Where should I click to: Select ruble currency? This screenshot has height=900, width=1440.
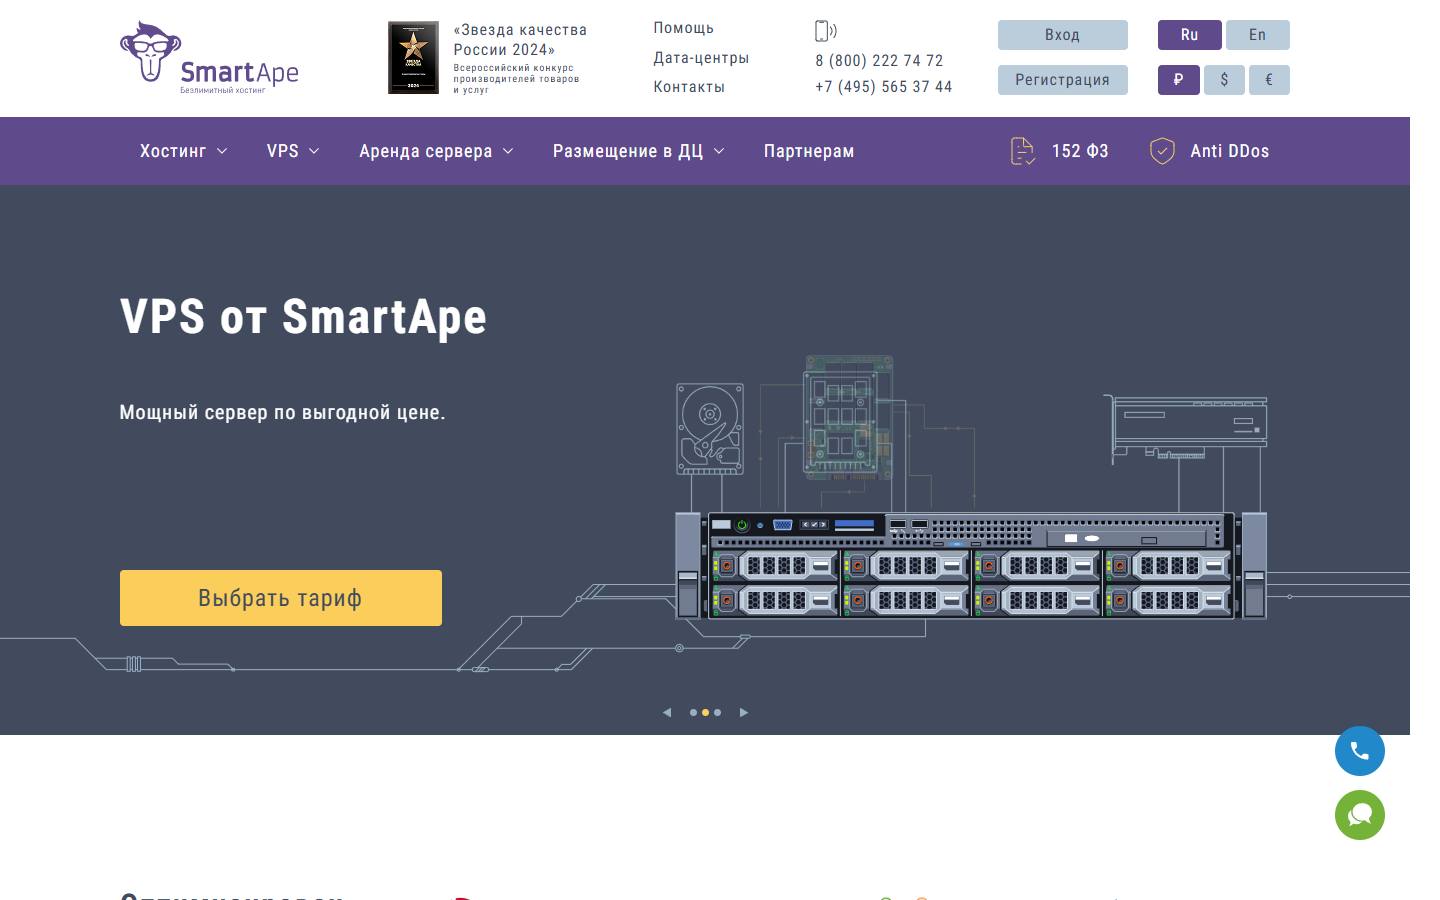tap(1178, 80)
